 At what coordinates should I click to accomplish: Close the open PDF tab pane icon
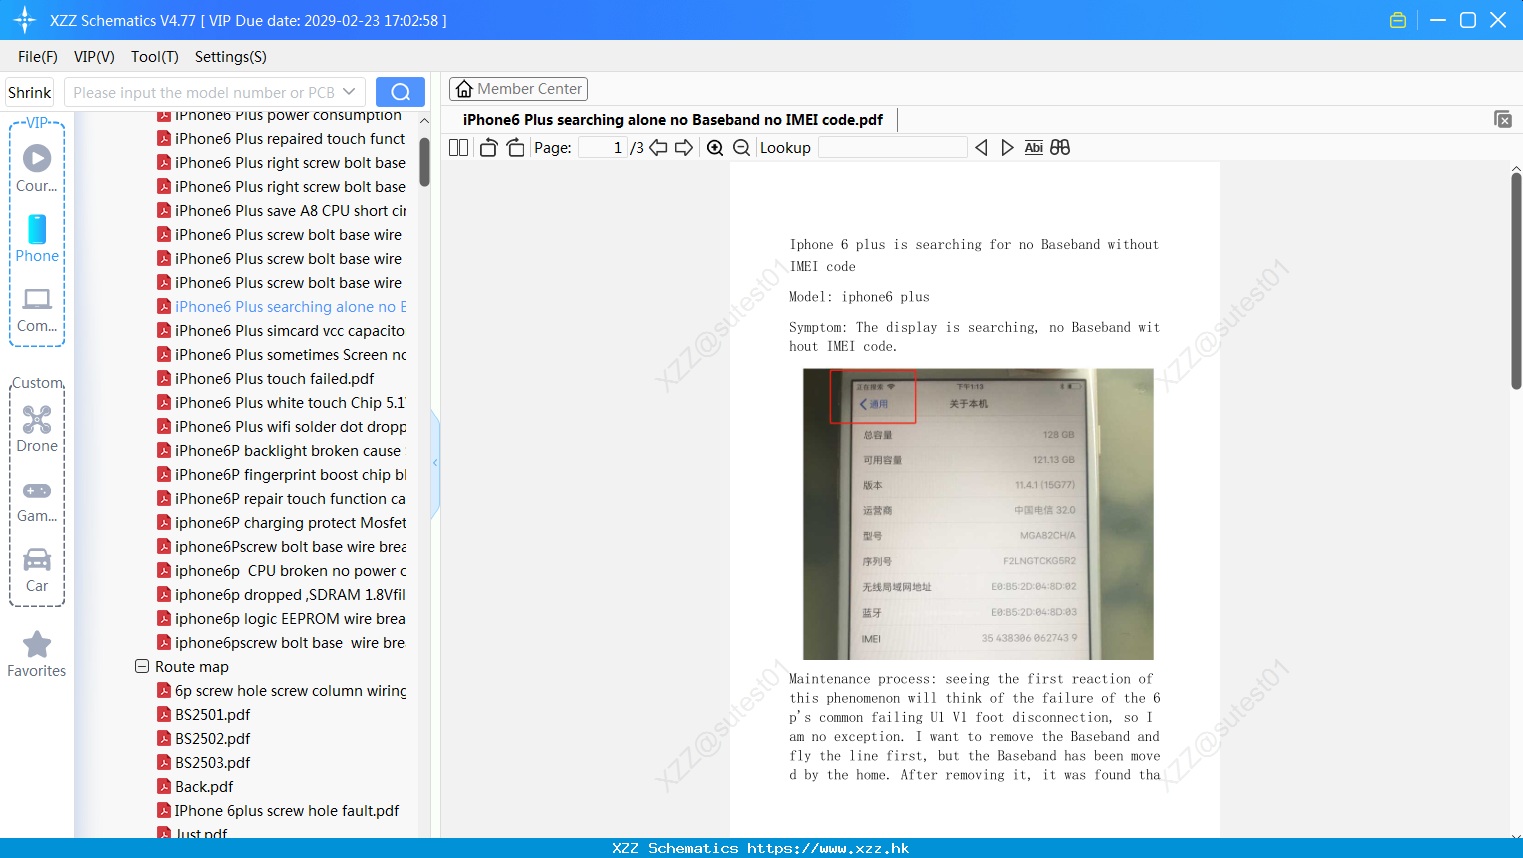point(1503,119)
